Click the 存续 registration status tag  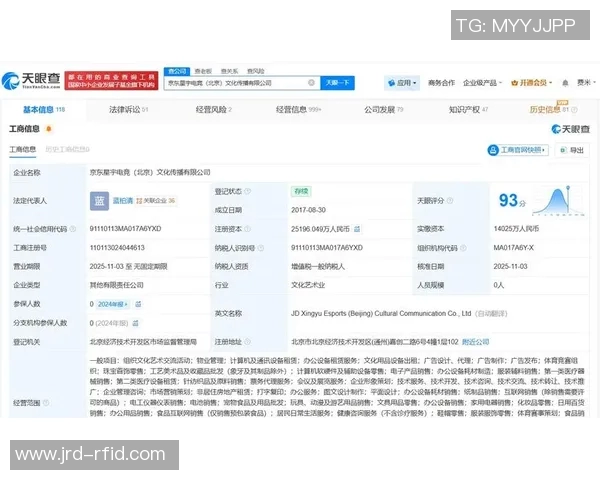tap(301, 191)
